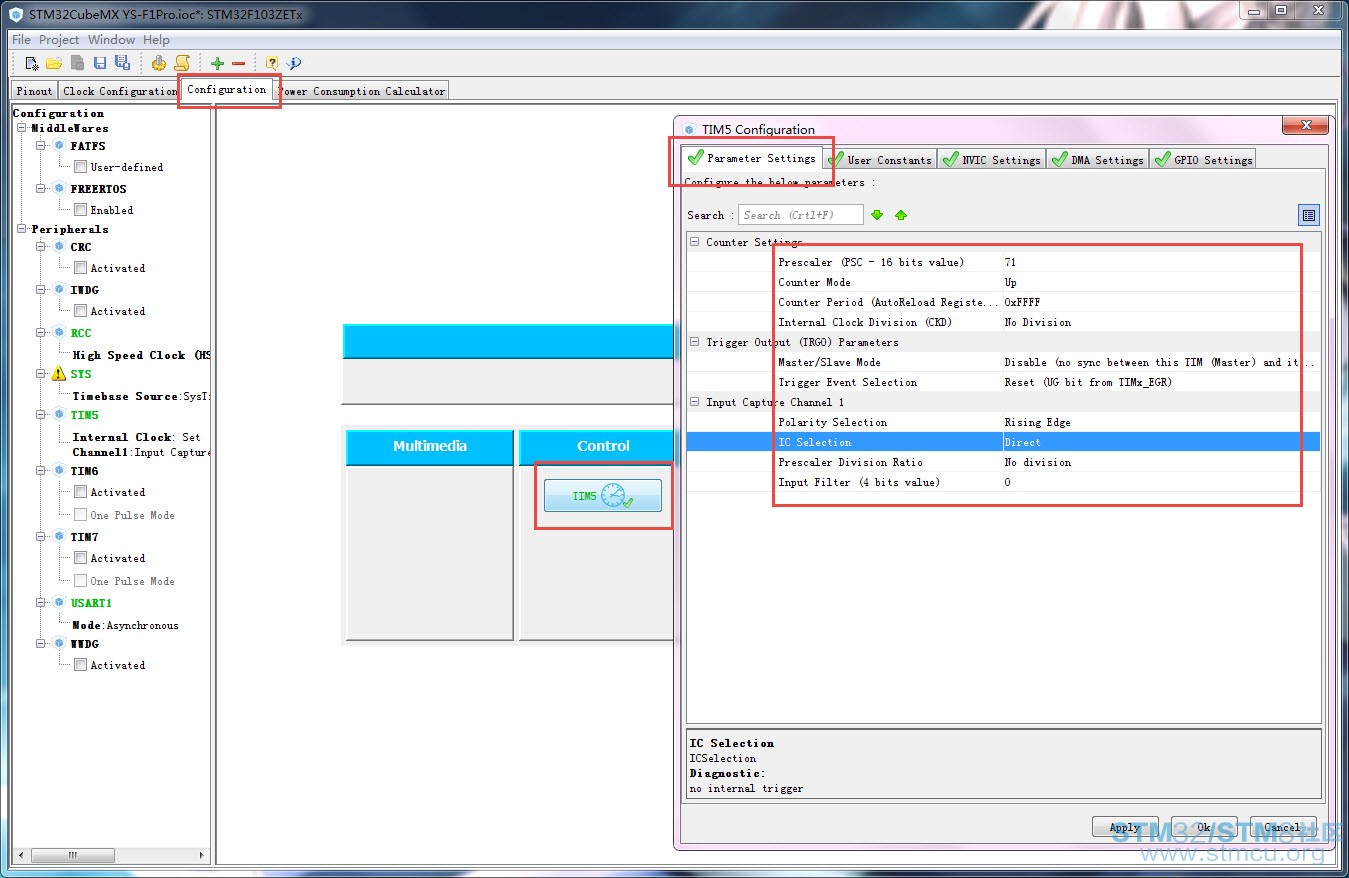
Task: Switch to the Pinout tab
Action: coord(34,91)
